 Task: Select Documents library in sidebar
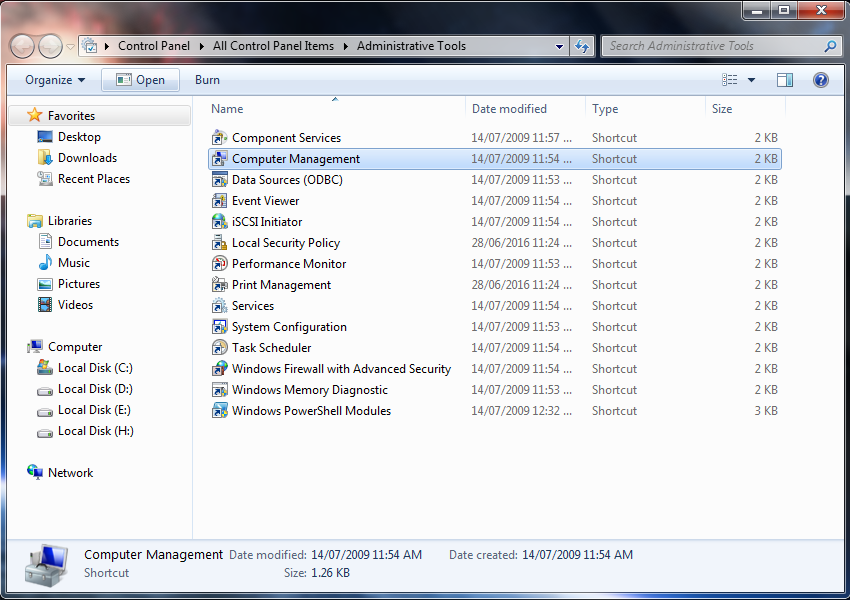pos(88,242)
